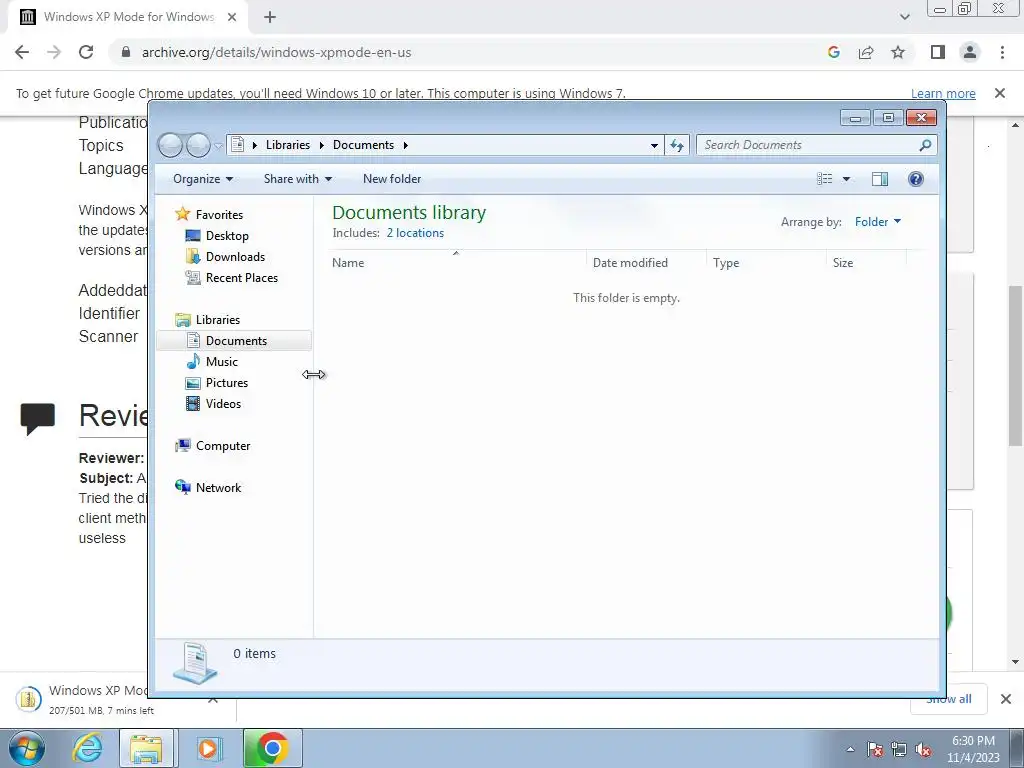Open the Windows Start button
The width and height of the screenshot is (1024, 768).
coord(27,748)
